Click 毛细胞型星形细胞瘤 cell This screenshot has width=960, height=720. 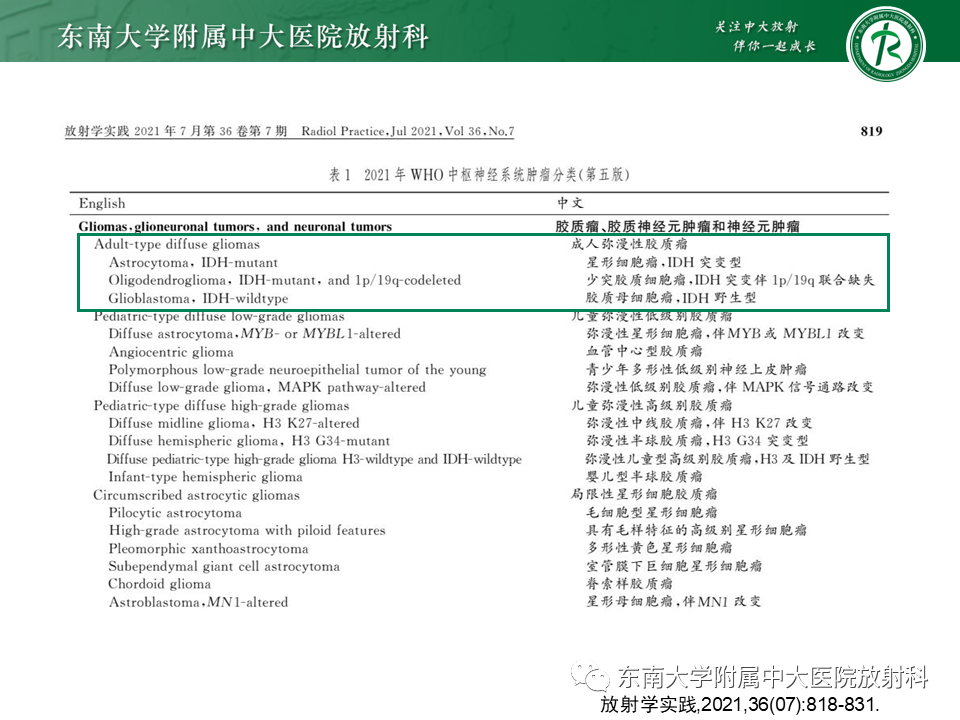click(651, 512)
